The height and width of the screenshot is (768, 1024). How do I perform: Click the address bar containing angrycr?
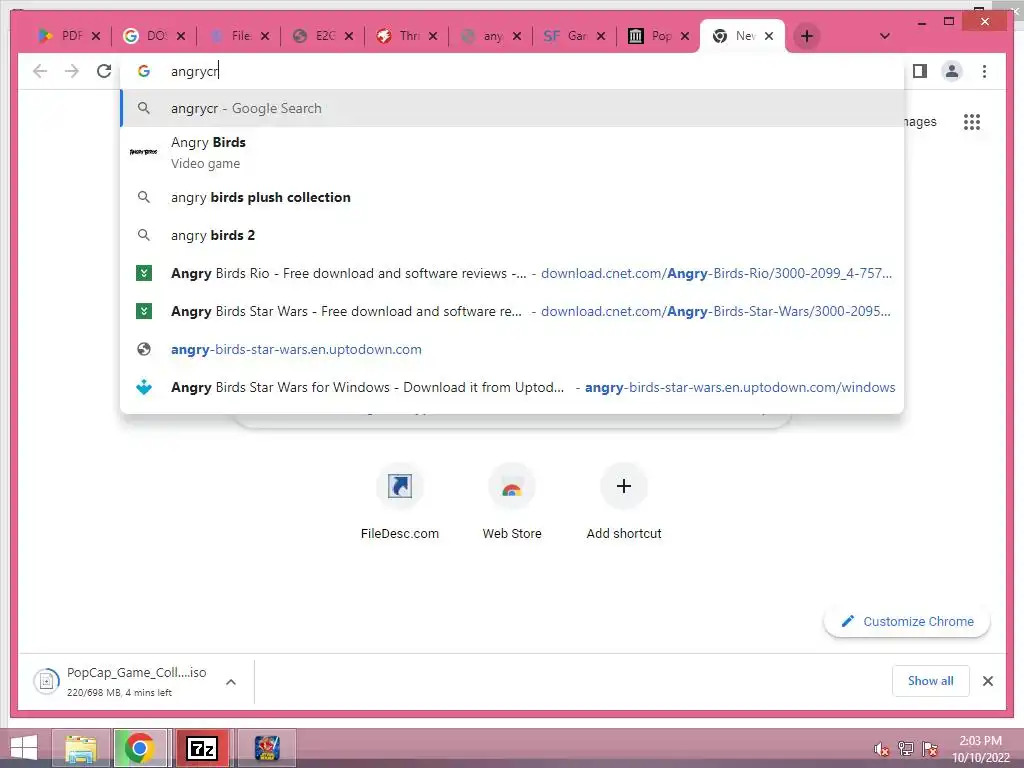click(513, 71)
